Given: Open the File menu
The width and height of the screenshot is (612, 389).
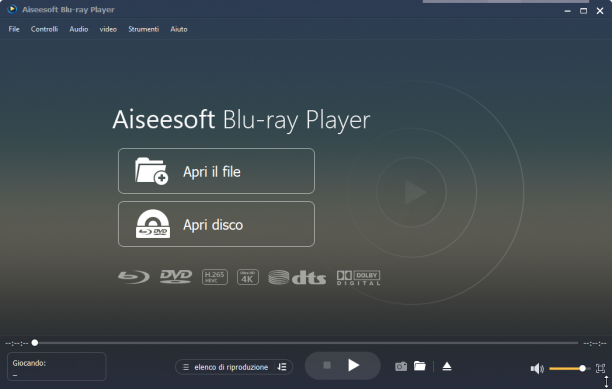Looking at the screenshot, I should coord(14,29).
